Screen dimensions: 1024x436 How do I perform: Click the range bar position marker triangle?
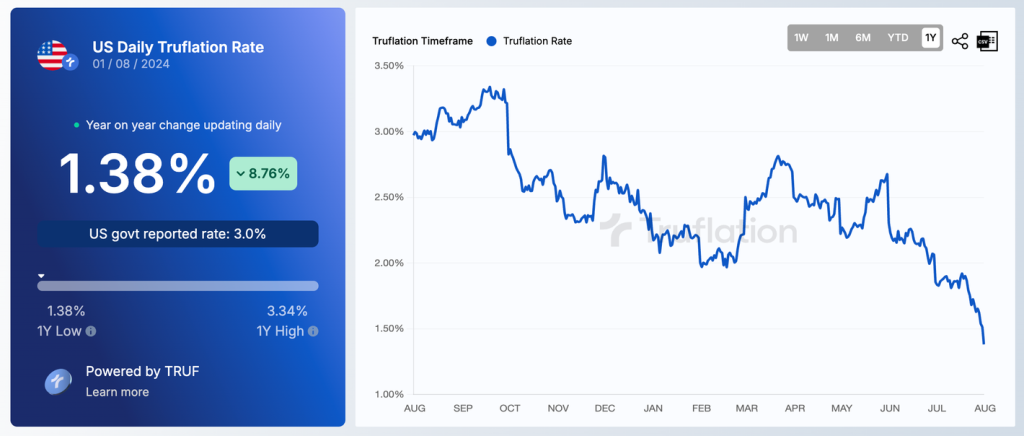click(41, 274)
